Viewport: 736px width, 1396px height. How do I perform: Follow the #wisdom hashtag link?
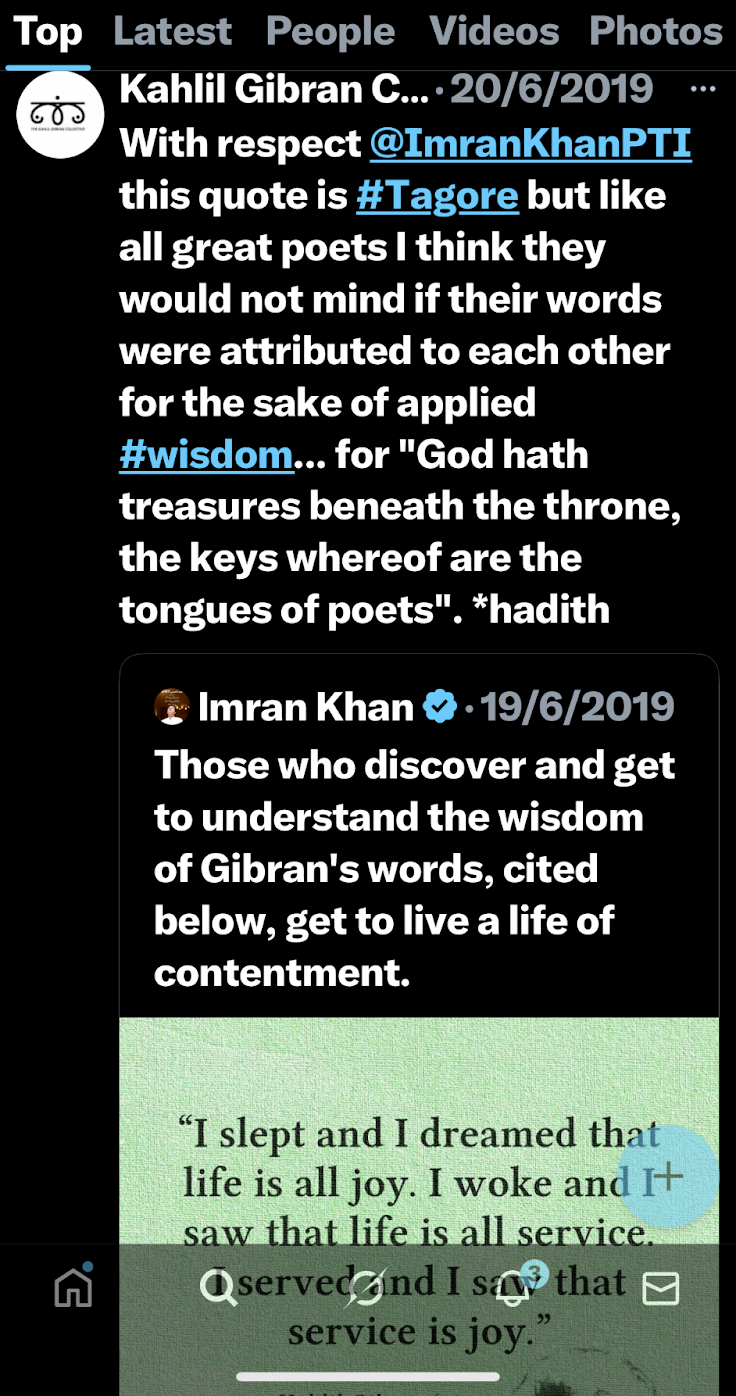pos(206,455)
